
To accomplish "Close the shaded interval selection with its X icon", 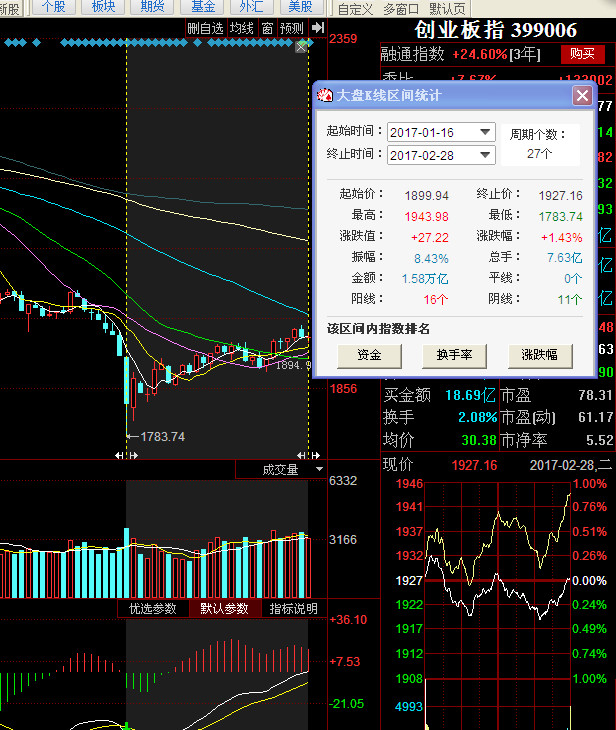I will pyautogui.click(x=301, y=47).
